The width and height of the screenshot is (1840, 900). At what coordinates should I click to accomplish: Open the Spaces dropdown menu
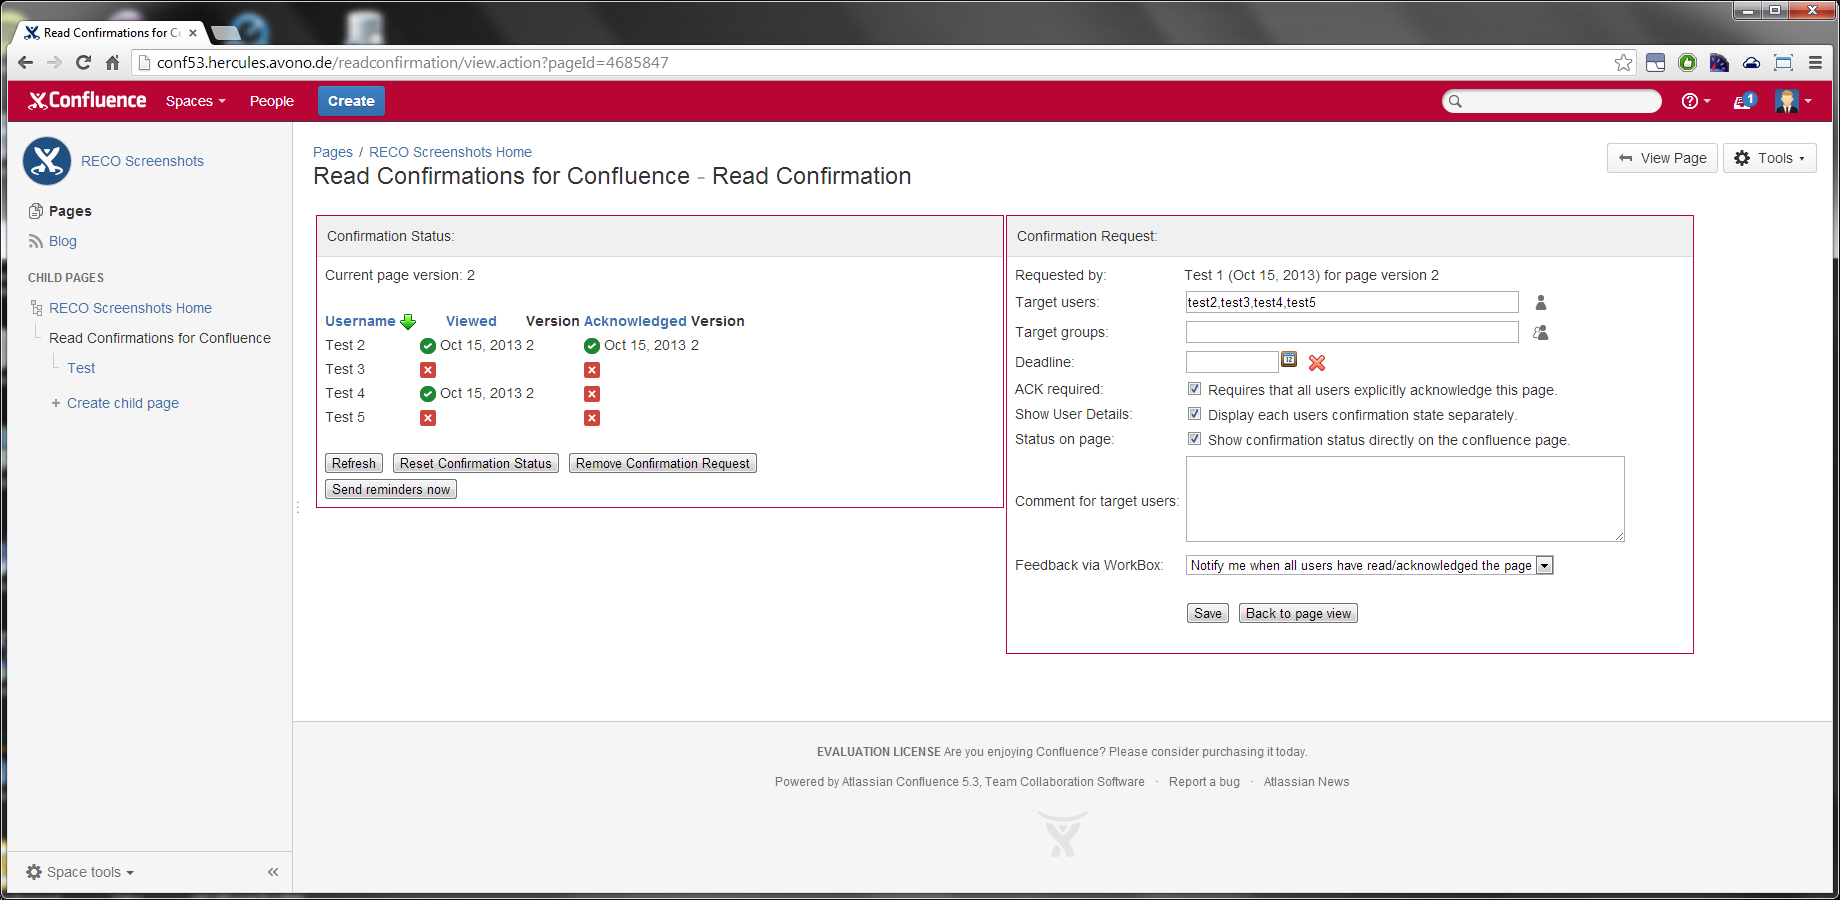pyautogui.click(x=196, y=101)
